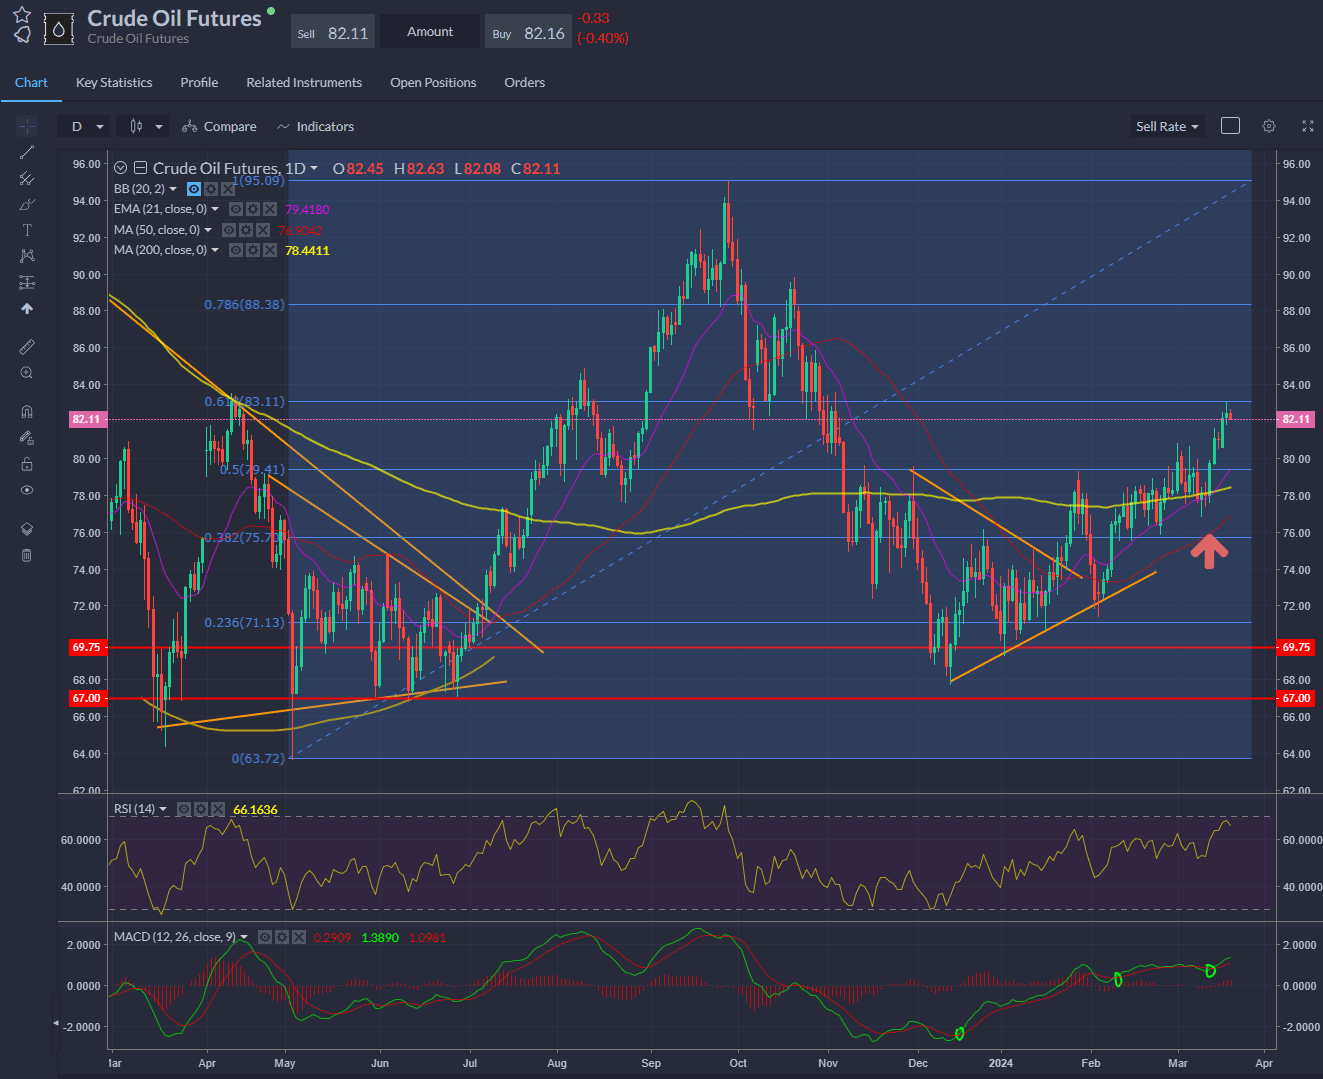Click the trash icon to remove drawings
Image resolution: width=1323 pixels, height=1079 pixels.
point(27,555)
